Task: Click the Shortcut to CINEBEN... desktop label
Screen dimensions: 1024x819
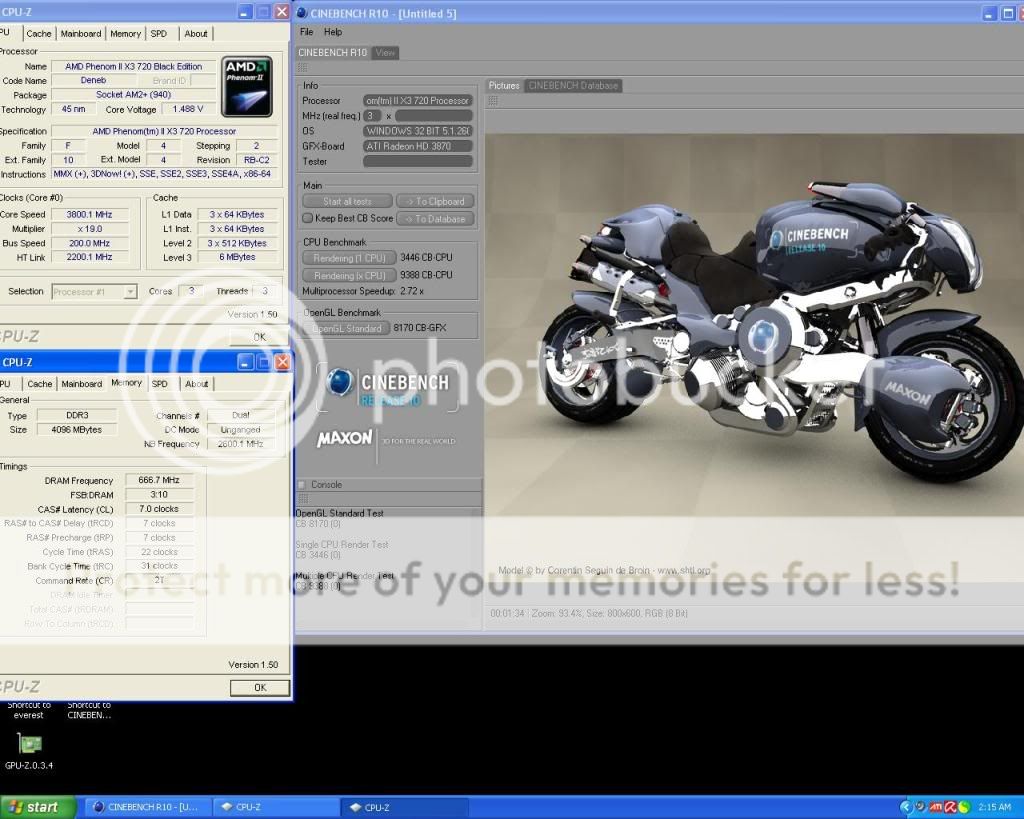Action: (89, 710)
